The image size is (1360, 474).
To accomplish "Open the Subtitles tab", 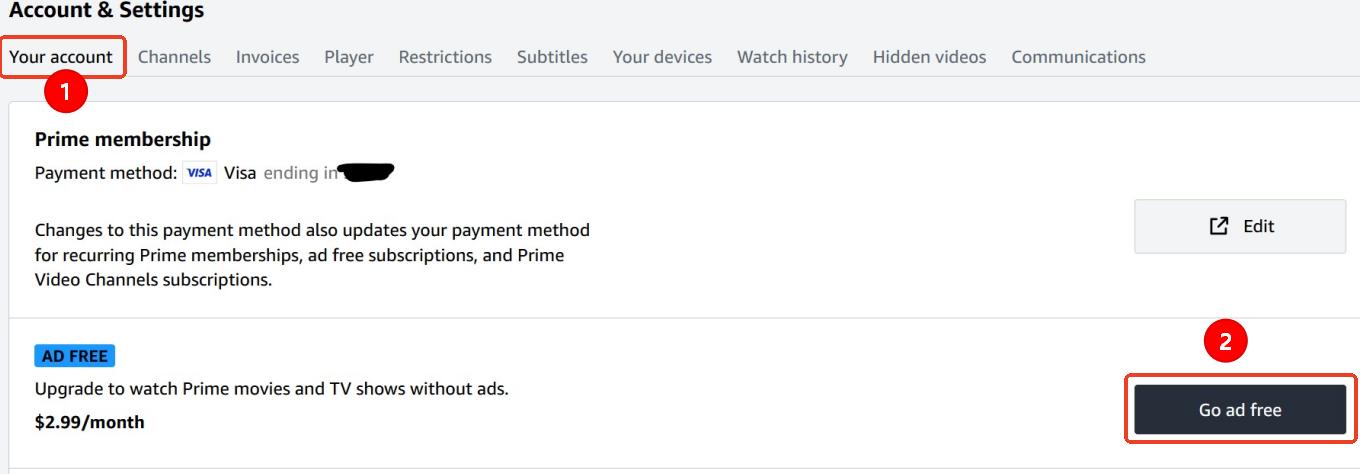I will click(552, 57).
